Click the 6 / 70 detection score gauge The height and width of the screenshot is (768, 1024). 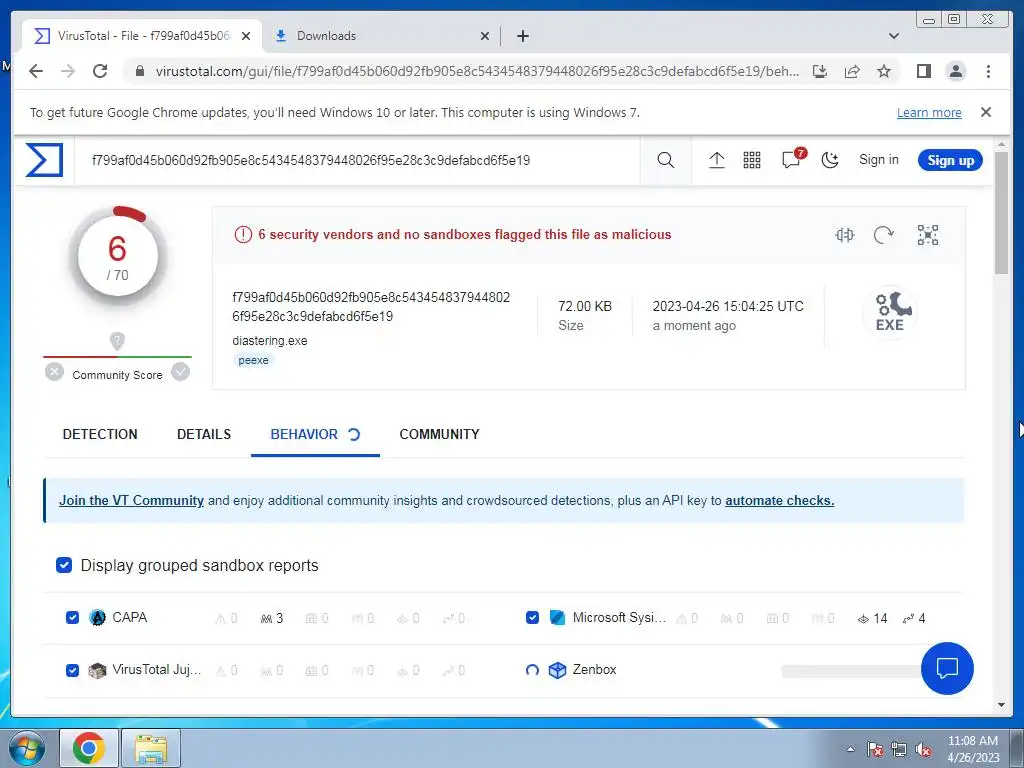coord(118,256)
